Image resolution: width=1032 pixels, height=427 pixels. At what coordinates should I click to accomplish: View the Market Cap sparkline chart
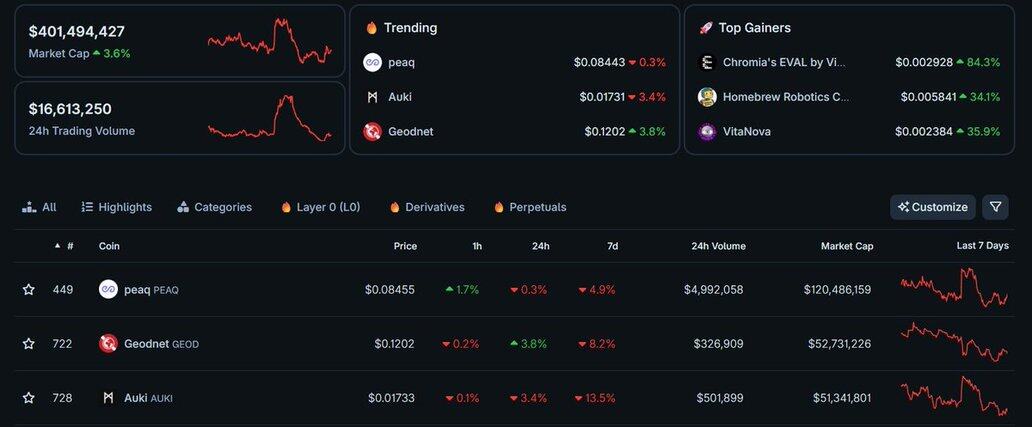270,41
